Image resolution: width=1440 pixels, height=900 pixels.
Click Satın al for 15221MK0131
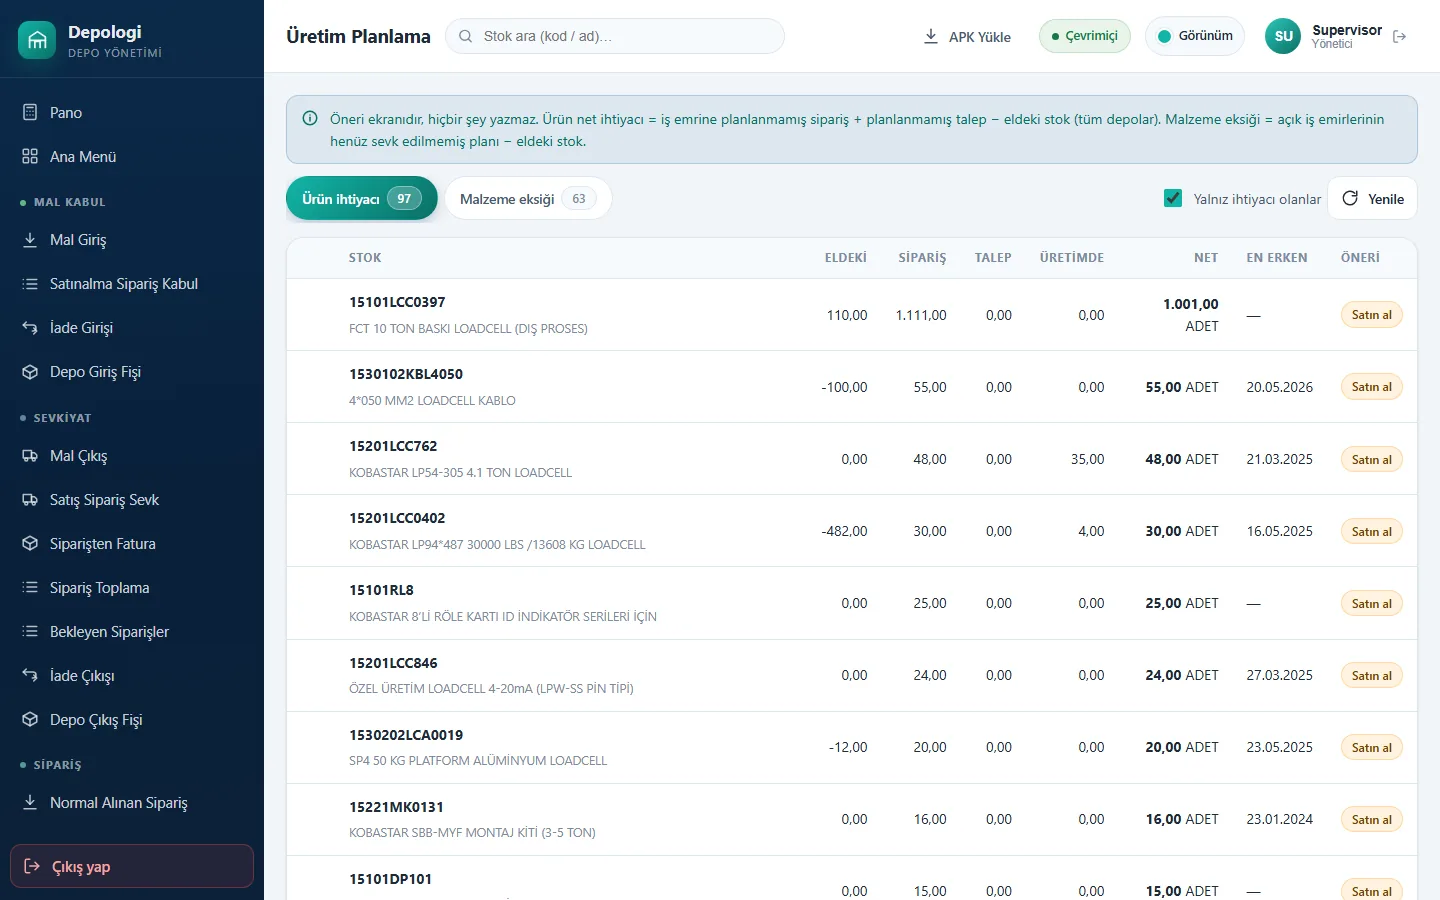[x=1371, y=819]
